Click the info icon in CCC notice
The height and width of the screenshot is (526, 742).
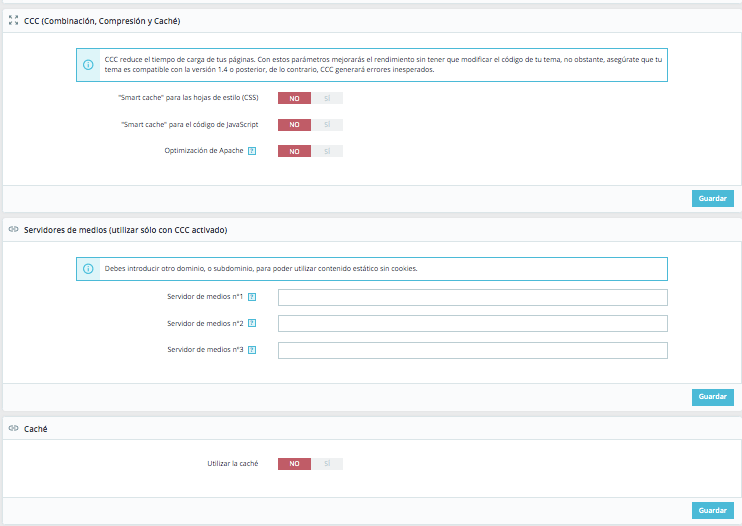click(88, 65)
